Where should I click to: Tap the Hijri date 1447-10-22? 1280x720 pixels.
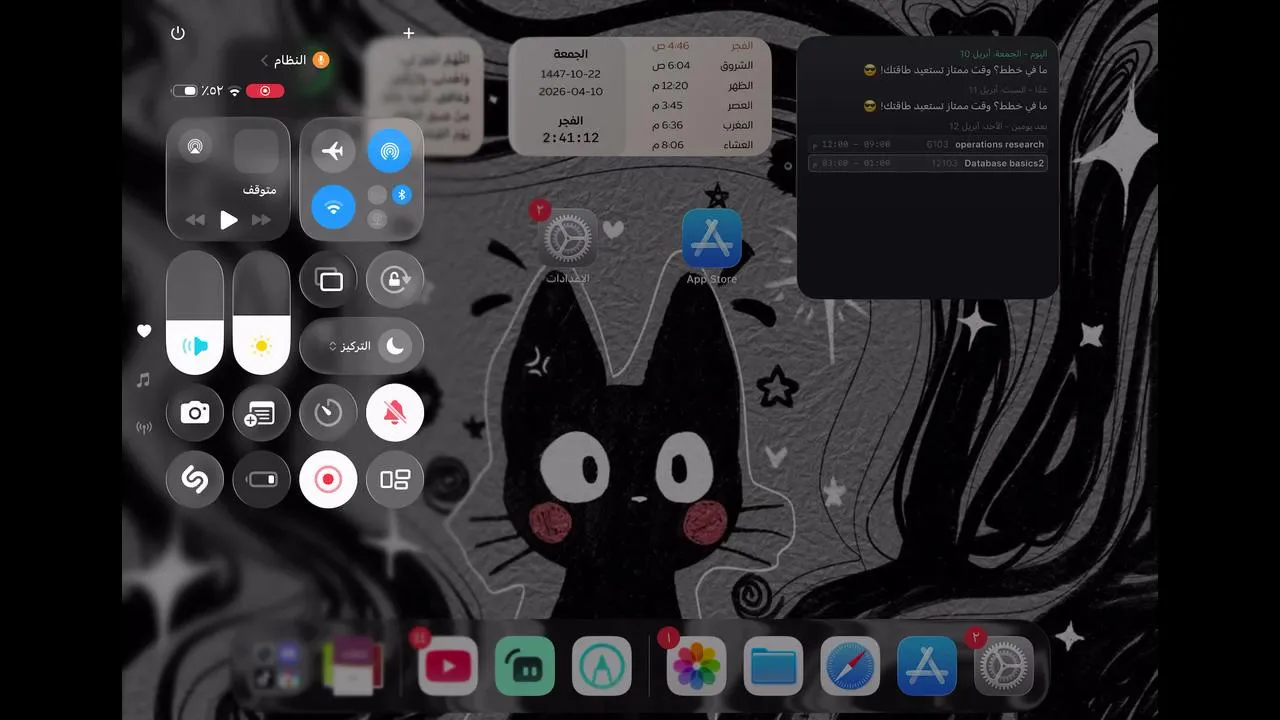coord(570,74)
